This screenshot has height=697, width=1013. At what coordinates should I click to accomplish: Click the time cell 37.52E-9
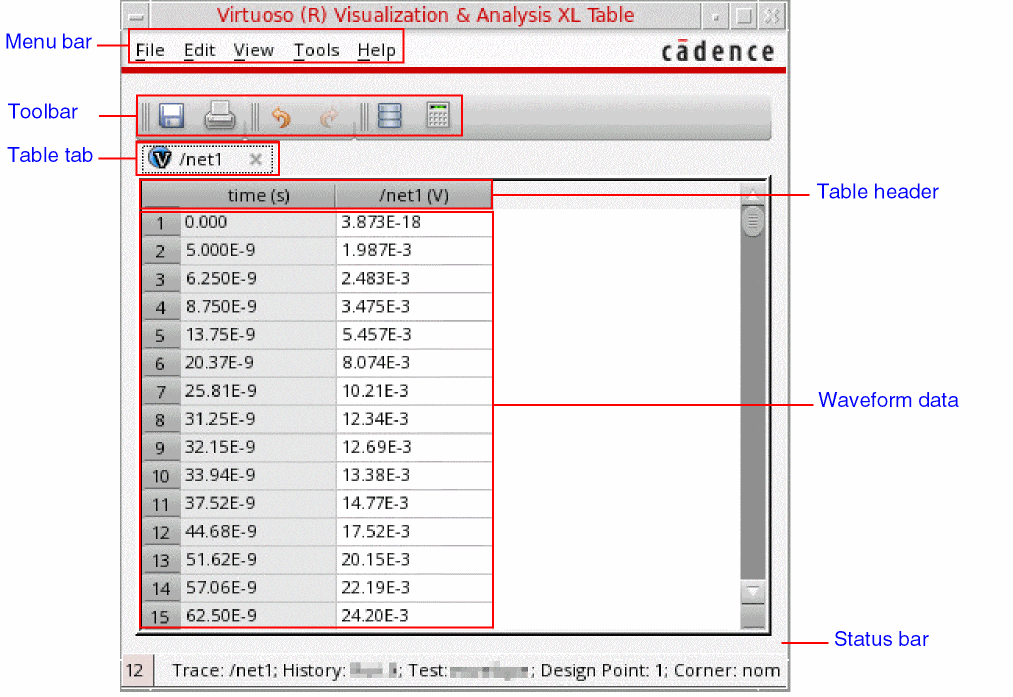[x=258, y=504]
